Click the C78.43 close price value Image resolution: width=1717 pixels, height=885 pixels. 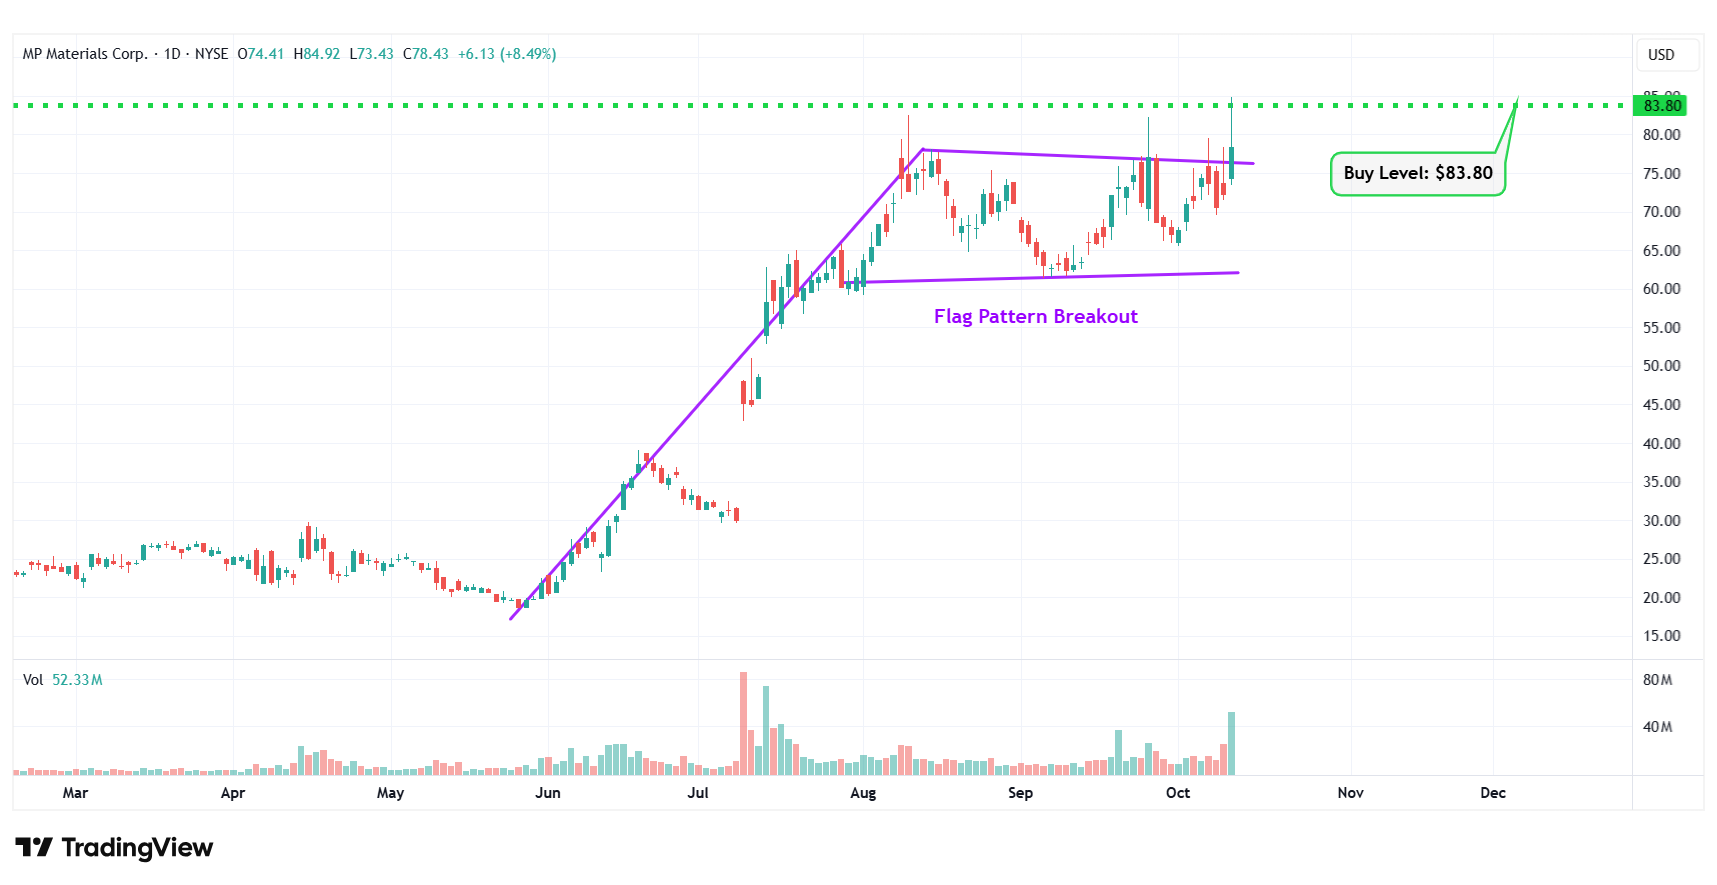pos(425,54)
